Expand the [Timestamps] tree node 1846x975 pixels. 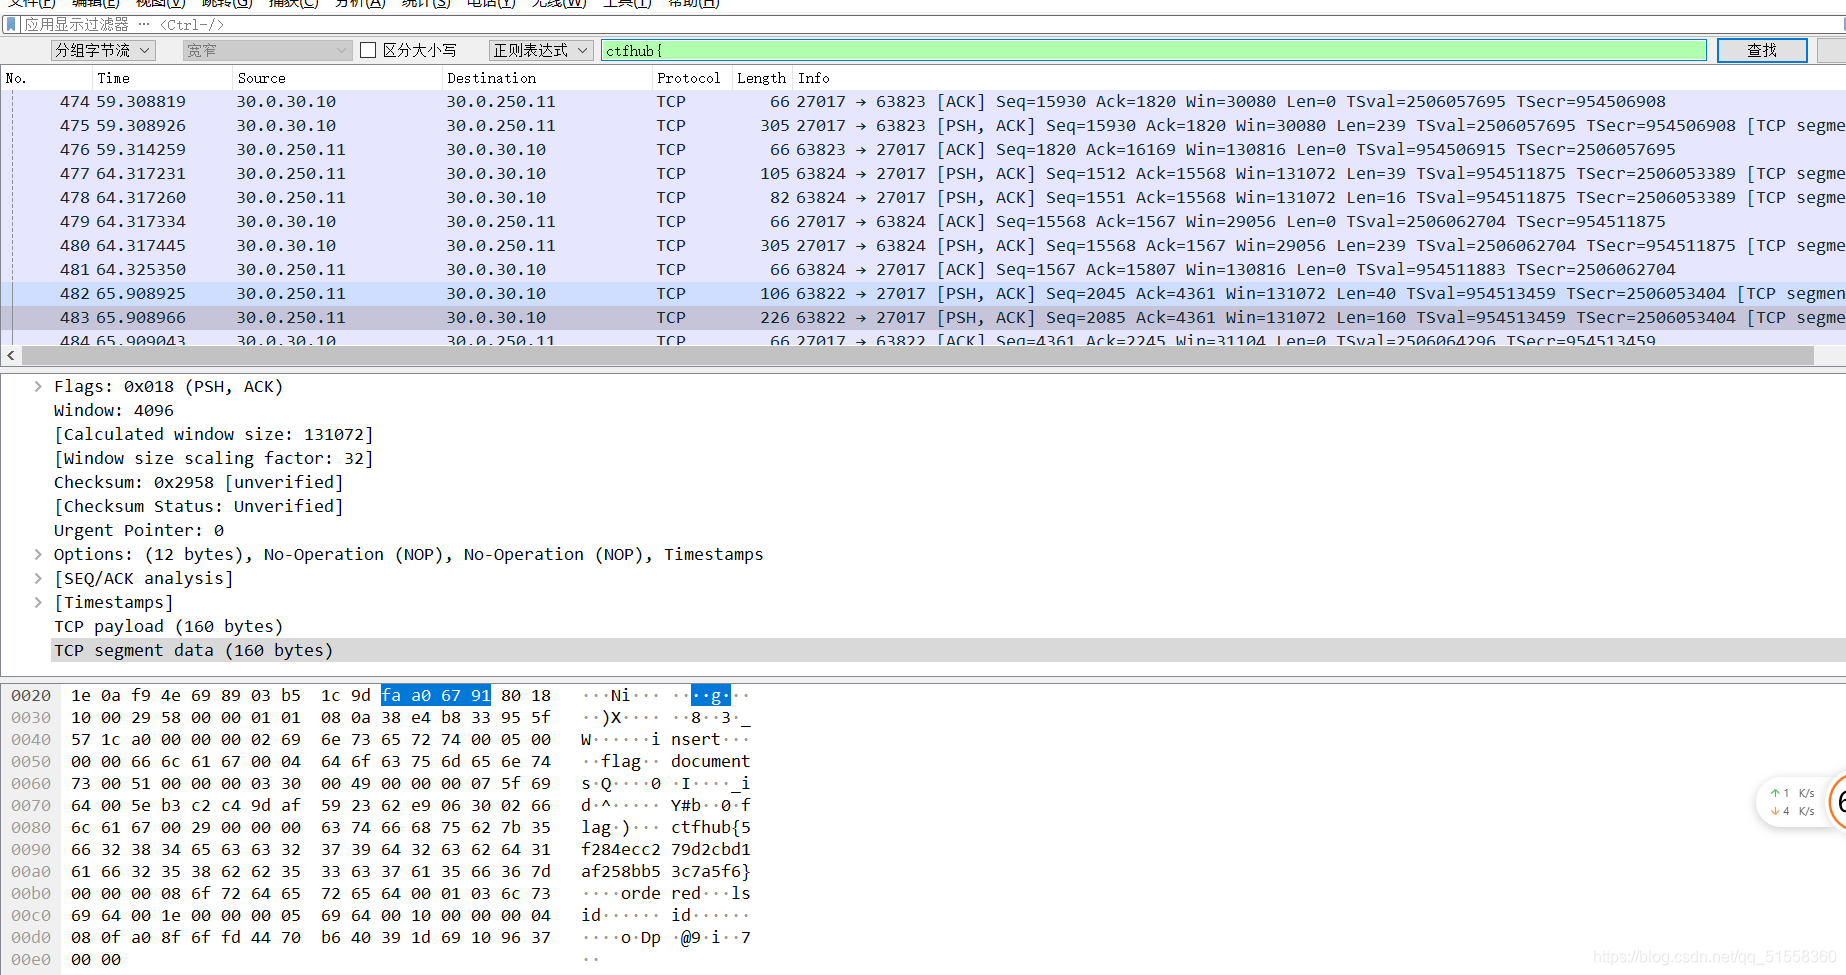(38, 602)
